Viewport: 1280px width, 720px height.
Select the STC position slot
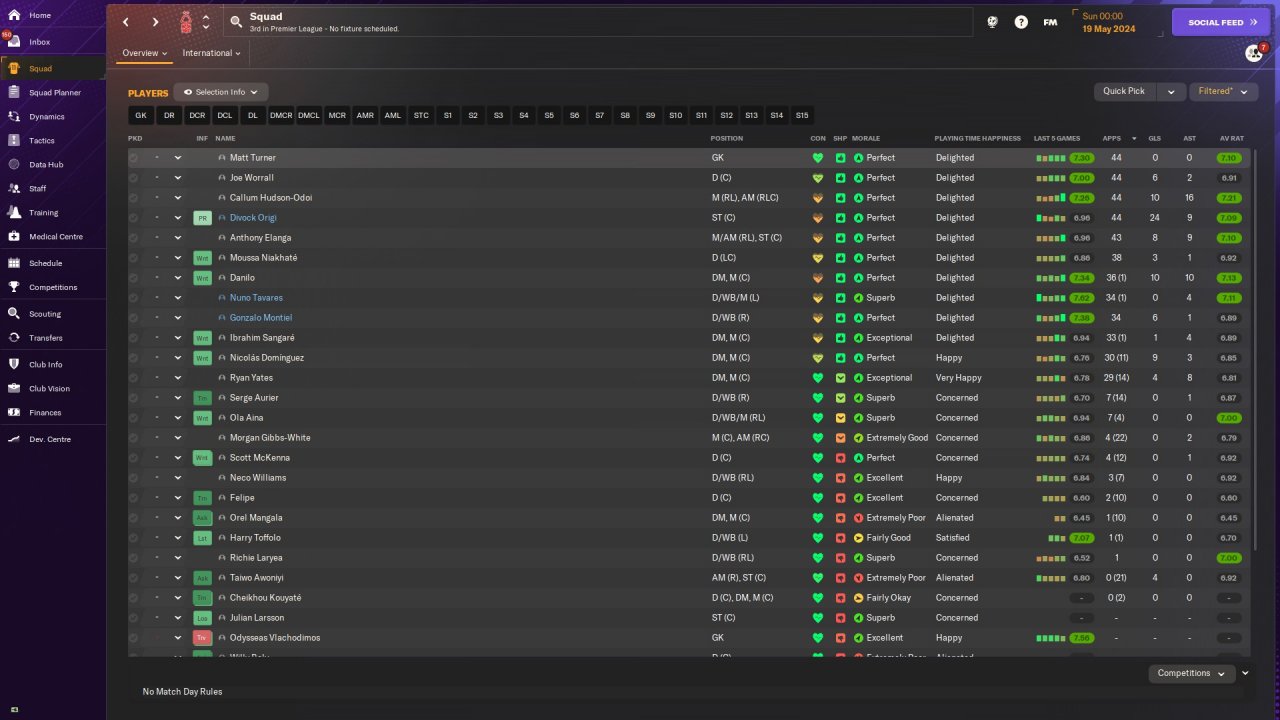pyautogui.click(x=421, y=116)
